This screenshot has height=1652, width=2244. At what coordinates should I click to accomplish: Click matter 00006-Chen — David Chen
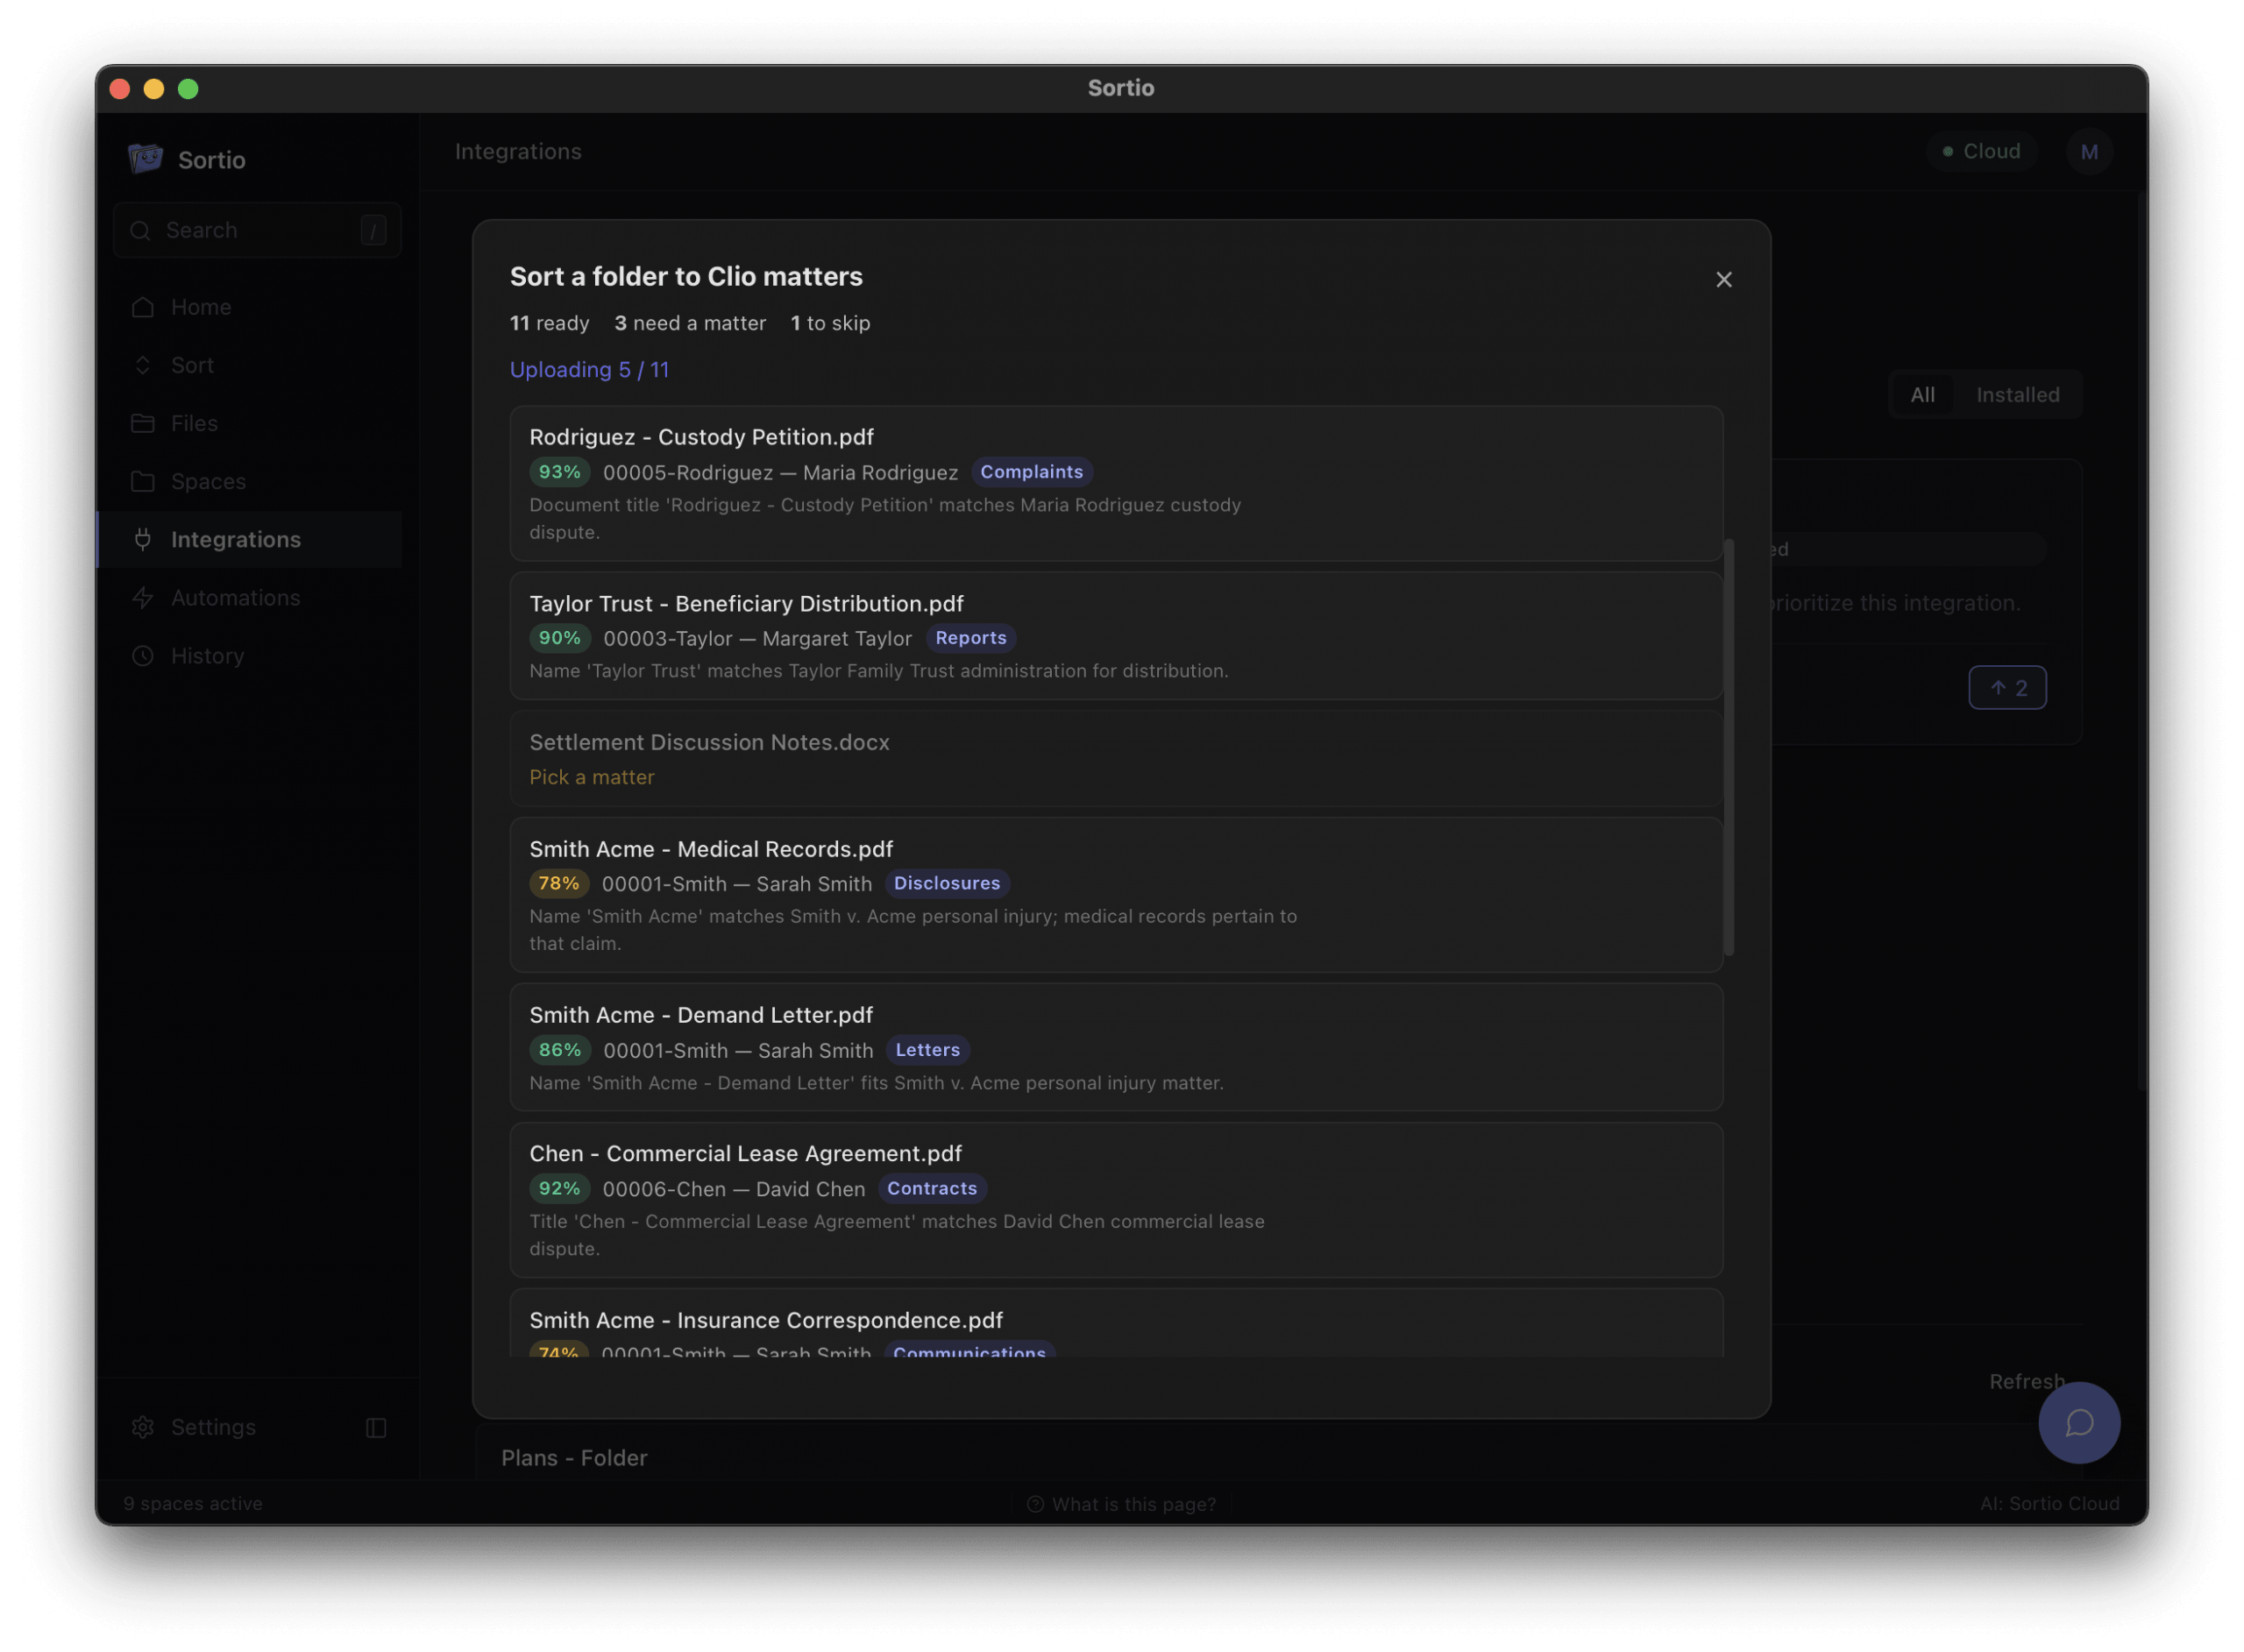(733, 1189)
